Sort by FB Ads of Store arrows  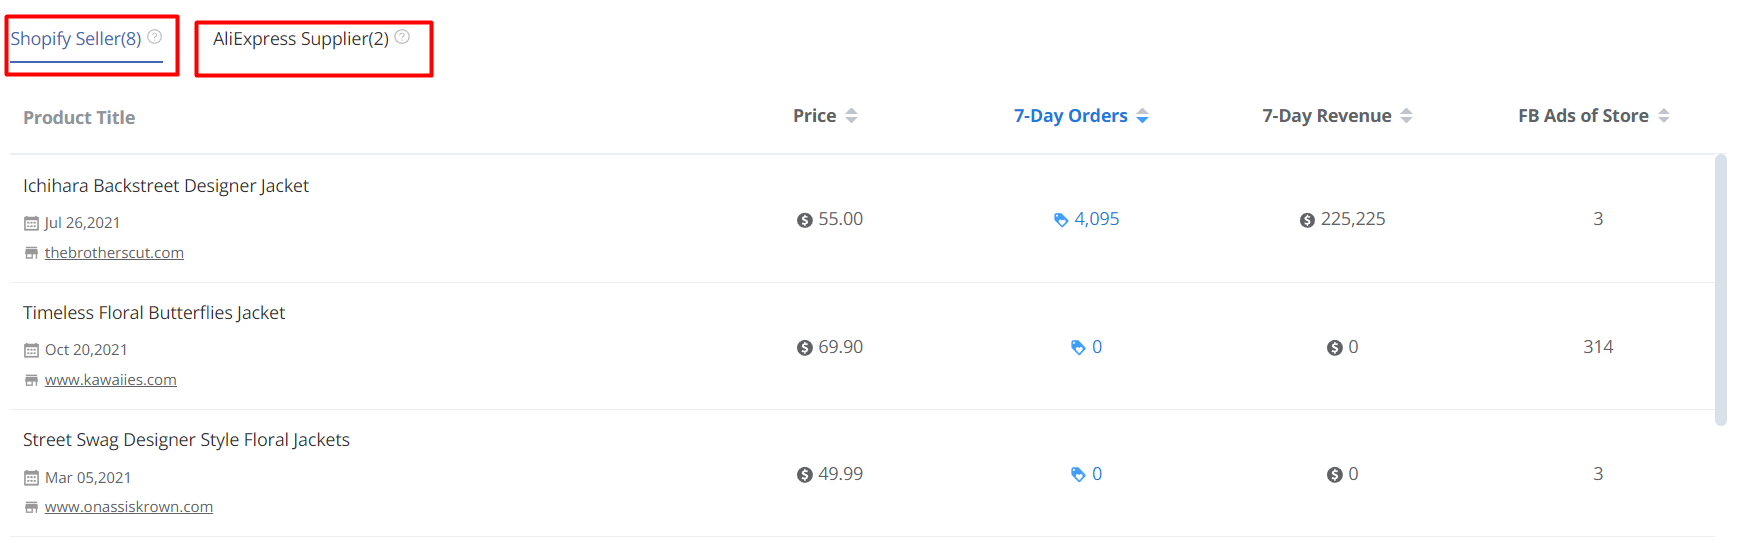pyautogui.click(x=1664, y=116)
